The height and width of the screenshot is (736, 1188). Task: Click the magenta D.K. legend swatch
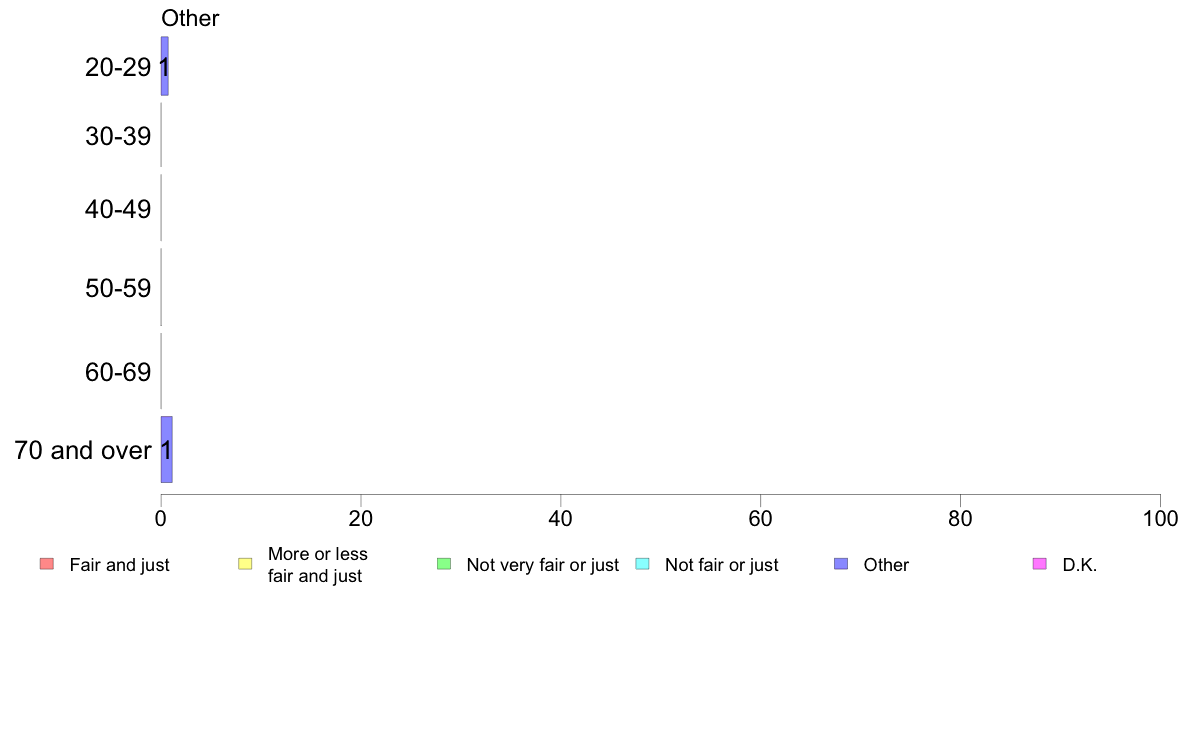[1040, 564]
